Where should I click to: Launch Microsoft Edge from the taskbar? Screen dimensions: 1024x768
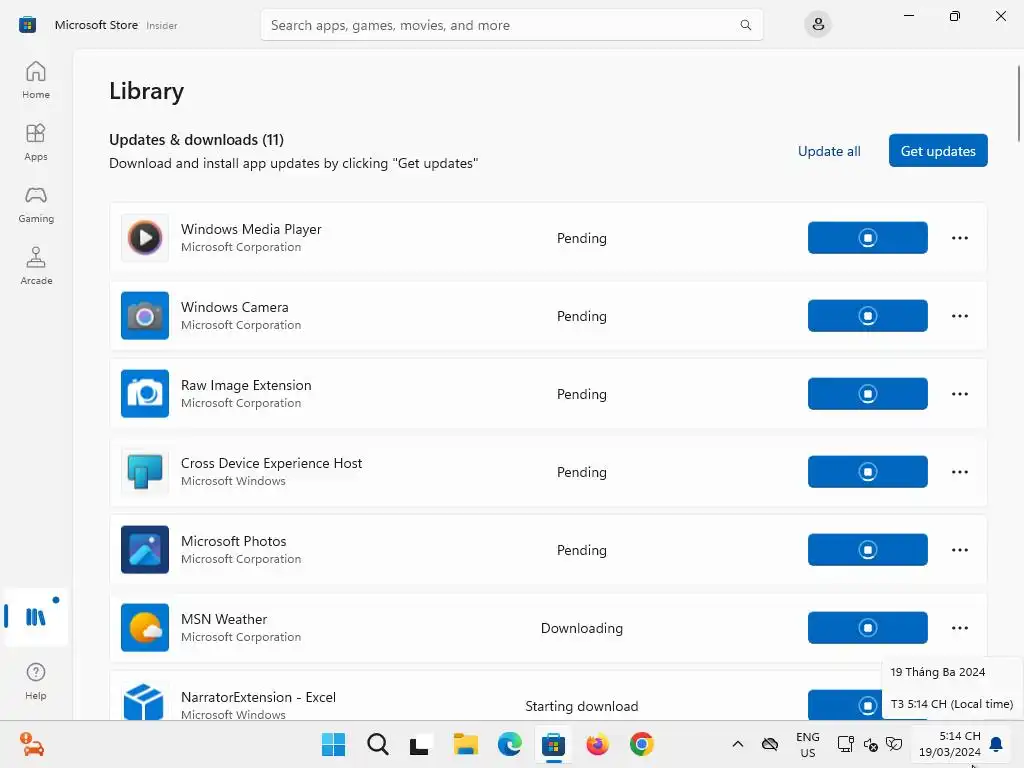coord(509,744)
